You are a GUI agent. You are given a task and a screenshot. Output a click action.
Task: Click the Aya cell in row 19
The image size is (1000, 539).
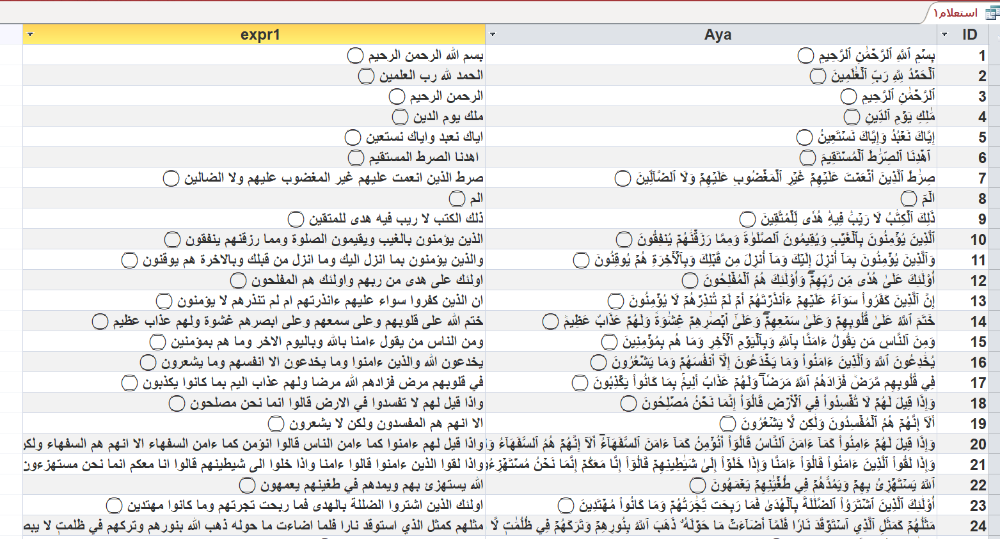[711, 423]
